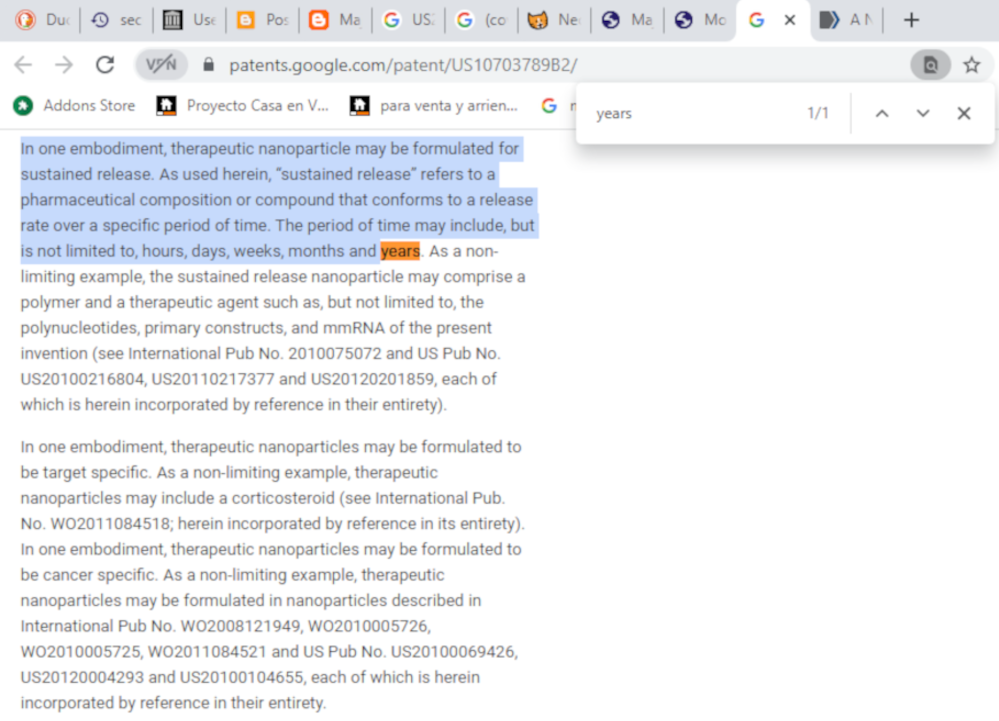
Task: Bookmark this page with the star icon
Action: (x=971, y=65)
